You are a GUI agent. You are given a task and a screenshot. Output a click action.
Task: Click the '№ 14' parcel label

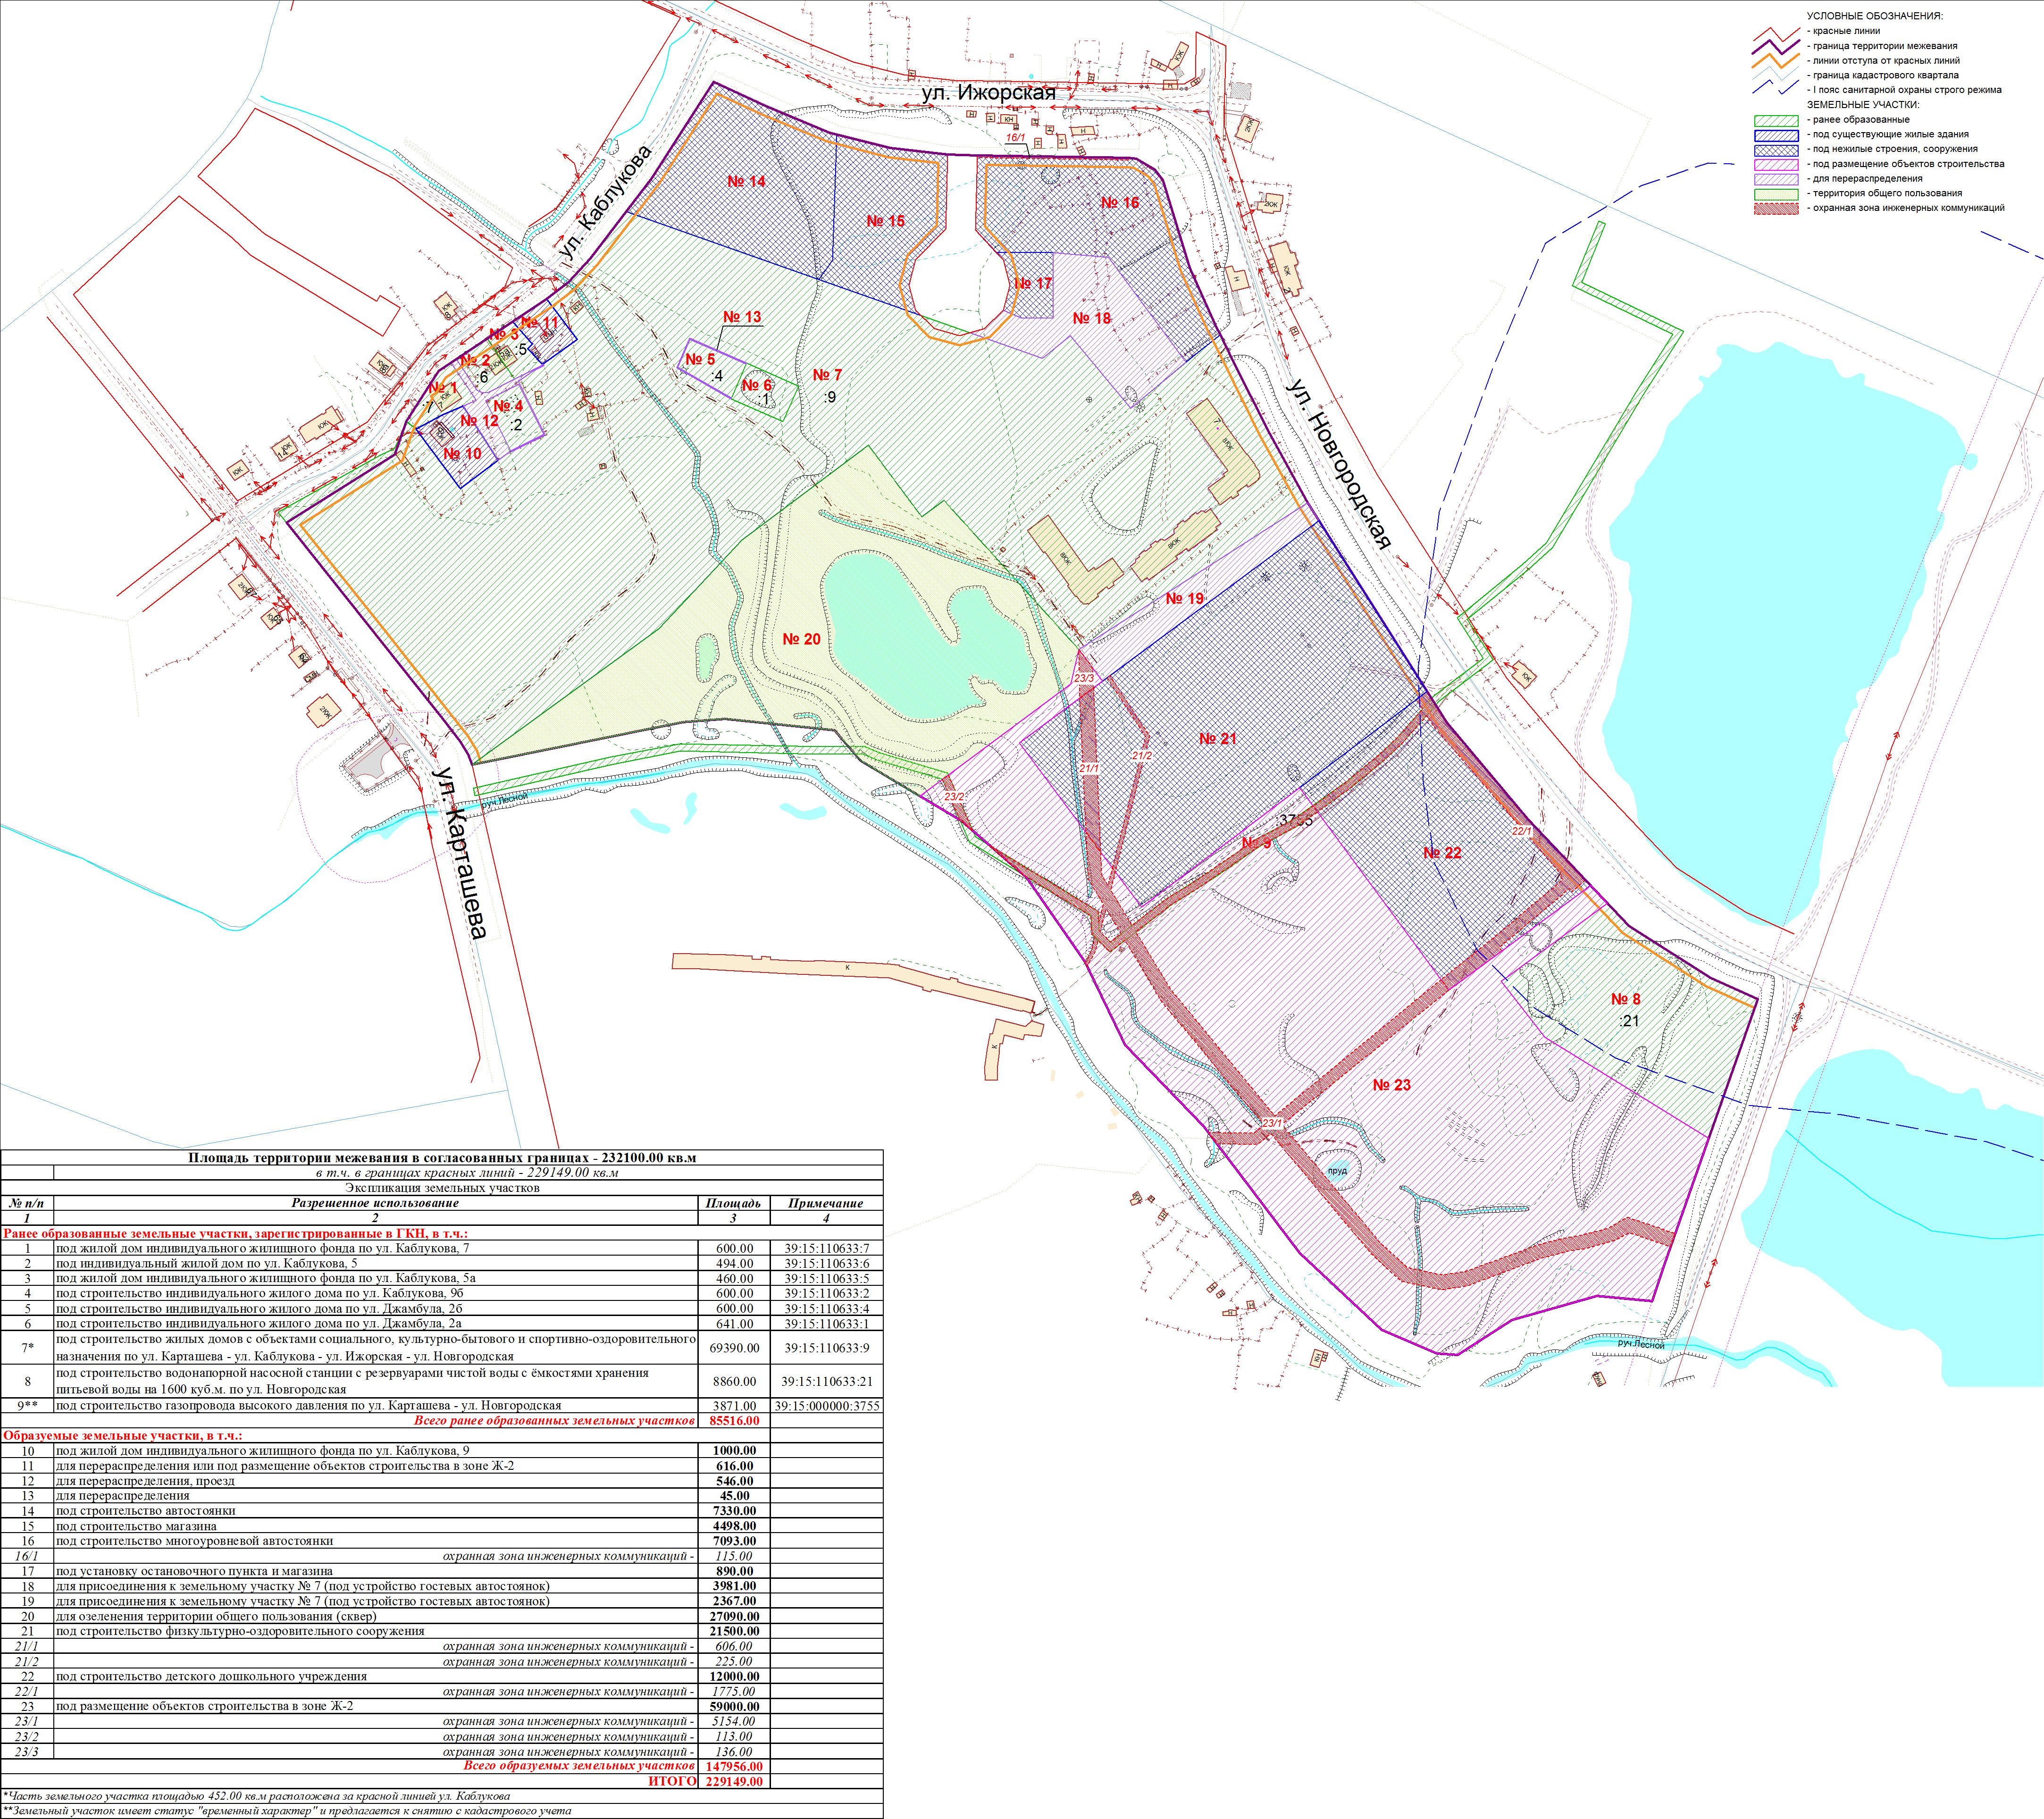pos(746,182)
